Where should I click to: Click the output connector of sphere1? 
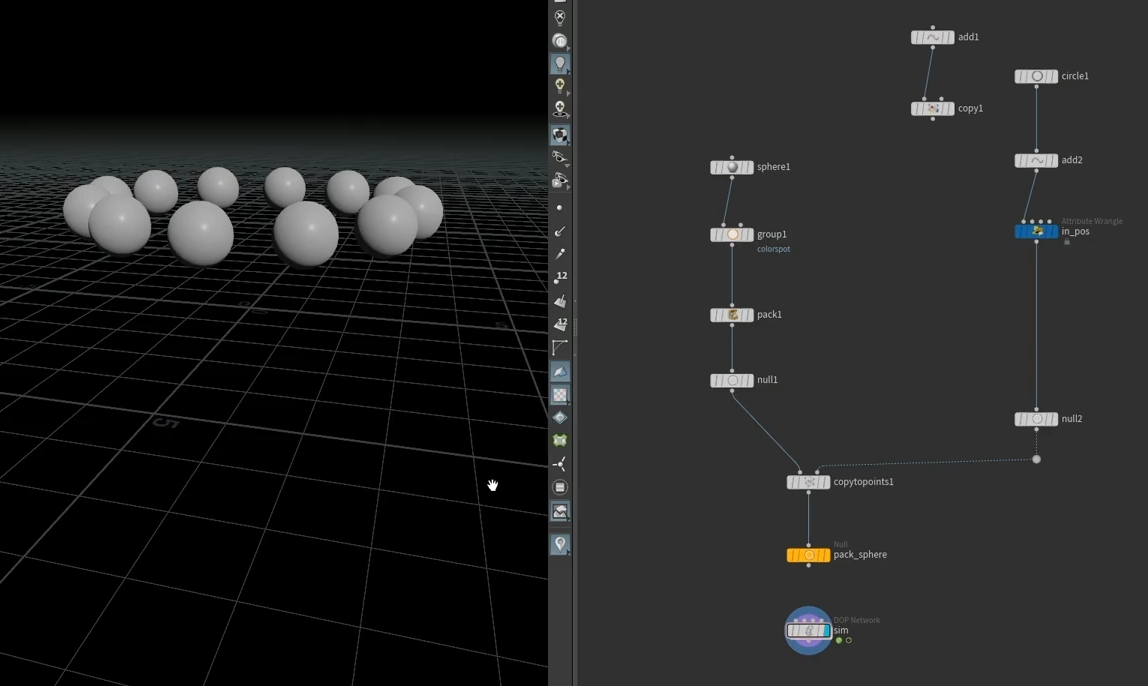[x=732, y=178]
